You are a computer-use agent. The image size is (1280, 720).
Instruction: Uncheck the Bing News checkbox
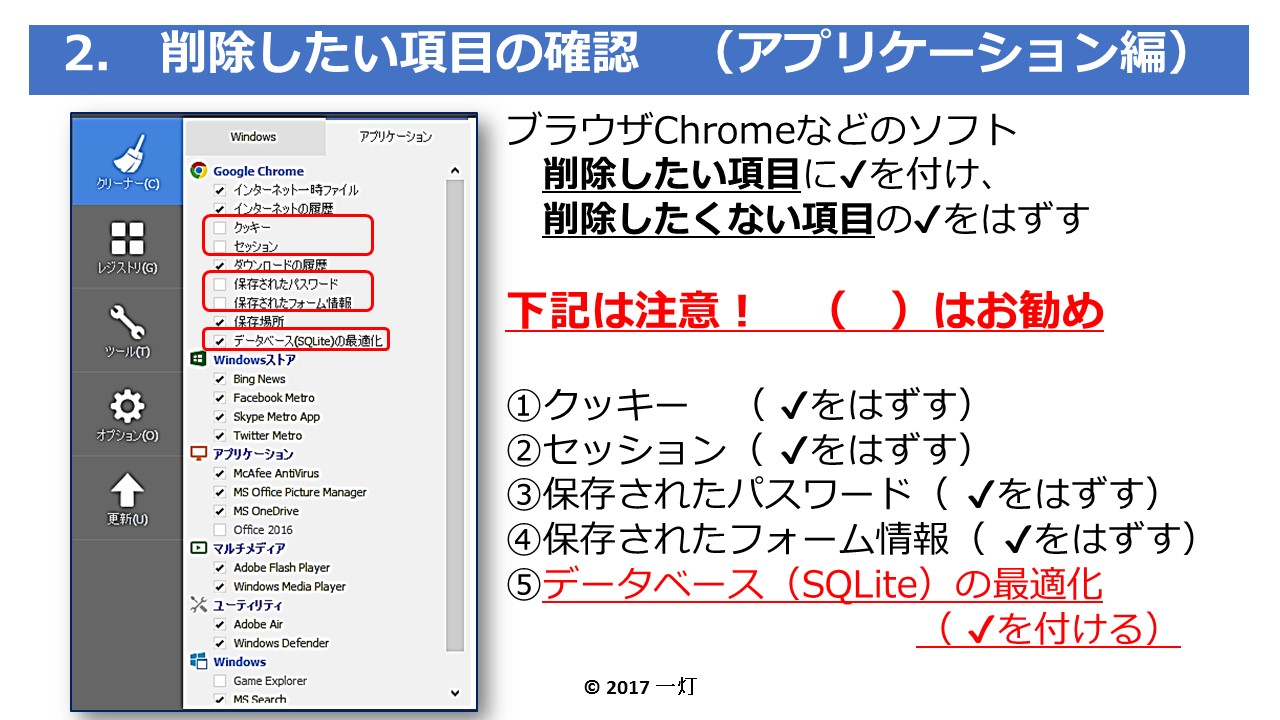click(x=220, y=379)
